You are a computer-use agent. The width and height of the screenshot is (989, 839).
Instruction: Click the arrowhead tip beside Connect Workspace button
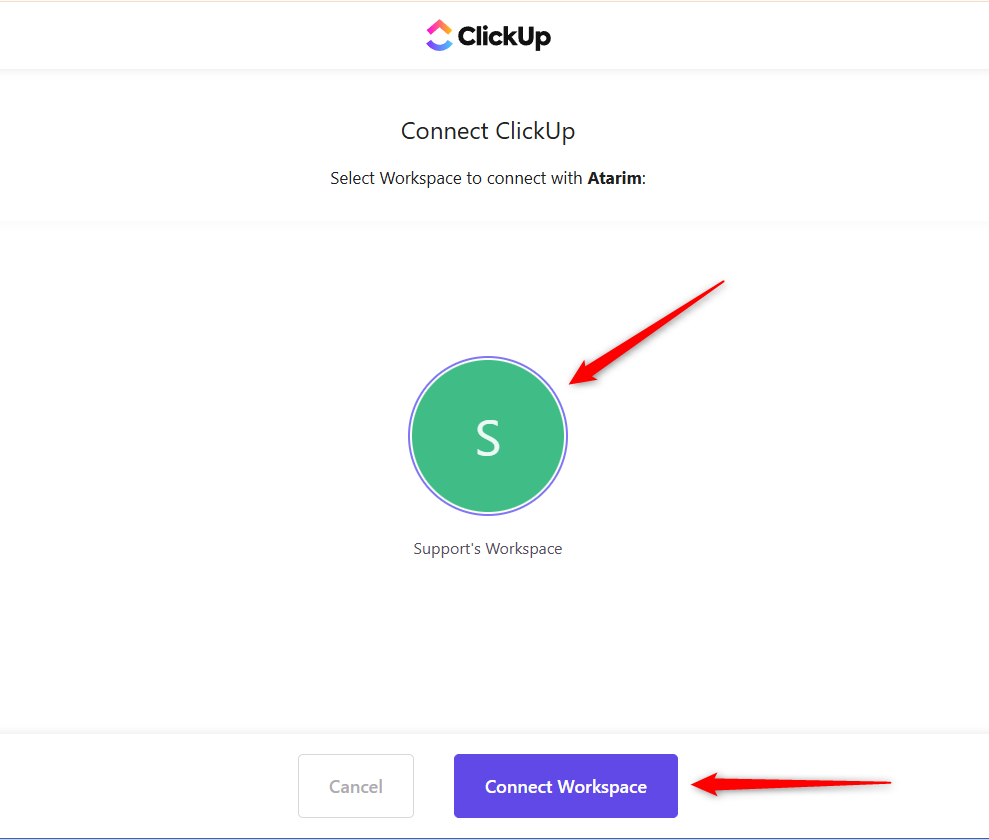[x=696, y=785]
